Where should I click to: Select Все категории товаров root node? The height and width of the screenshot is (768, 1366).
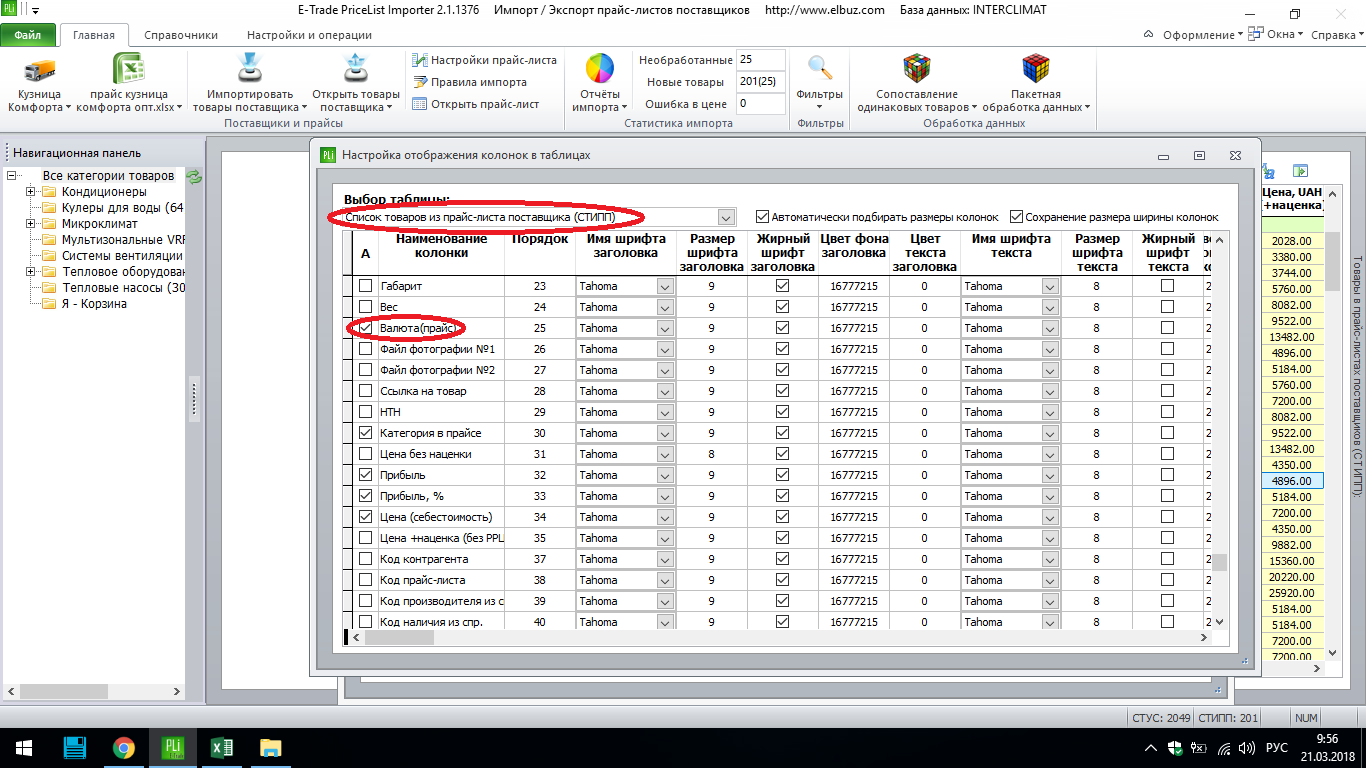(x=108, y=176)
